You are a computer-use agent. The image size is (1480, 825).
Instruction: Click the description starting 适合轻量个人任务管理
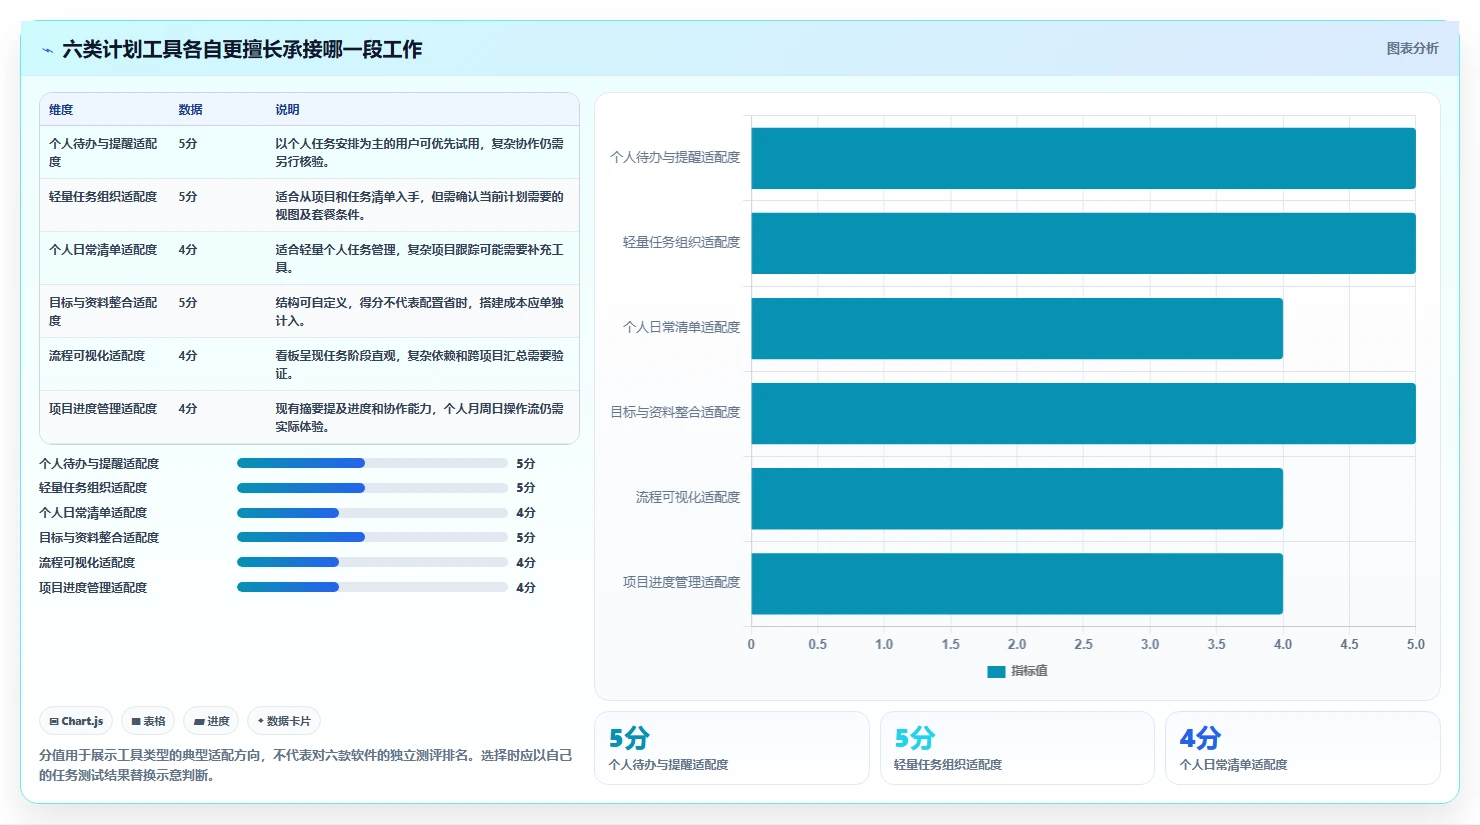click(x=420, y=258)
